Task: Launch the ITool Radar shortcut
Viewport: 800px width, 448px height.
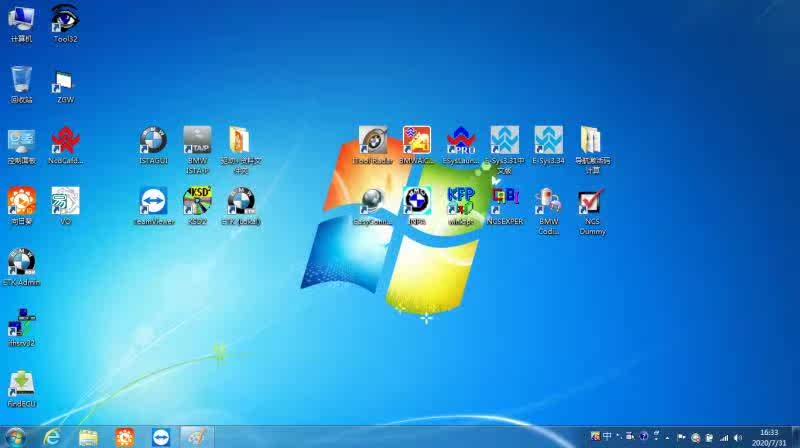Action: tap(372, 145)
